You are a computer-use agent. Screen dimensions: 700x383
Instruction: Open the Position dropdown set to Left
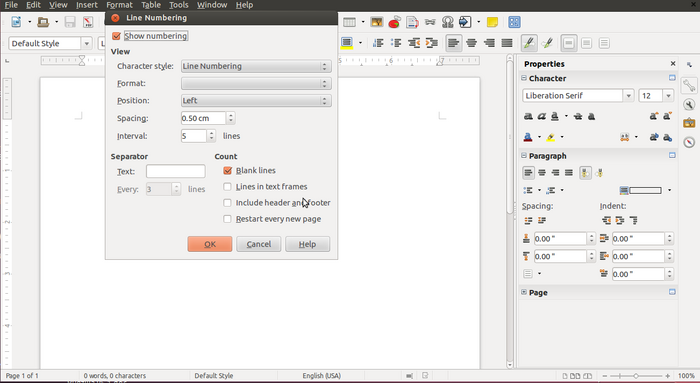click(x=256, y=100)
